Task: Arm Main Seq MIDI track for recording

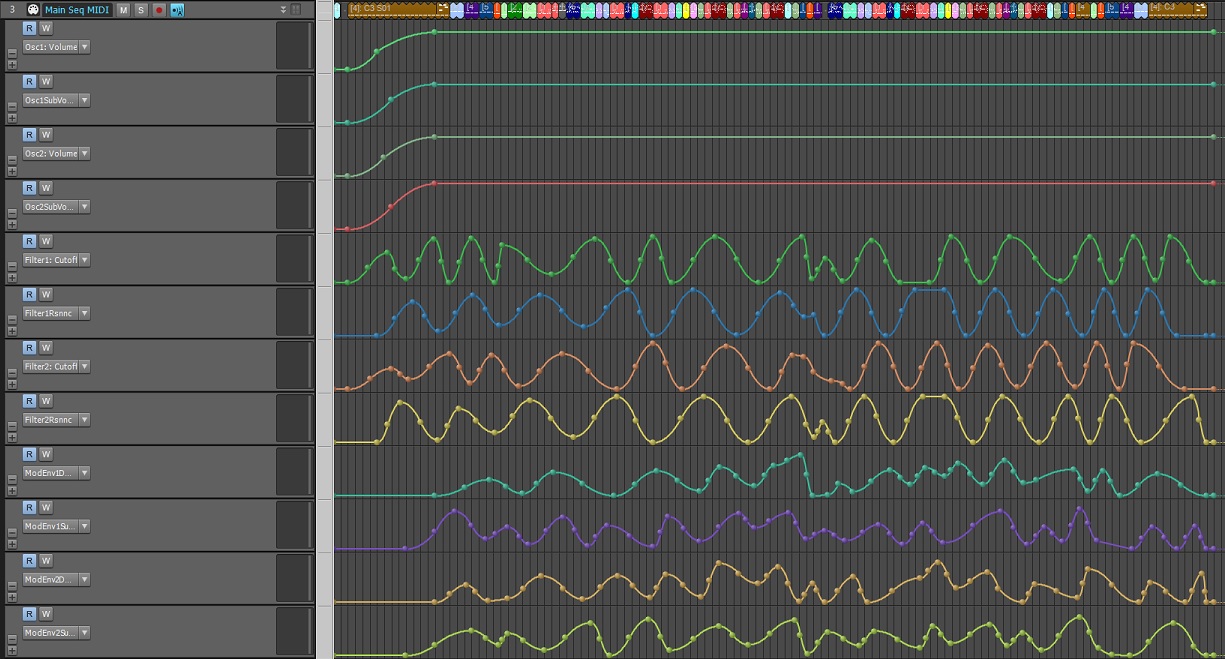Action: (158, 10)
